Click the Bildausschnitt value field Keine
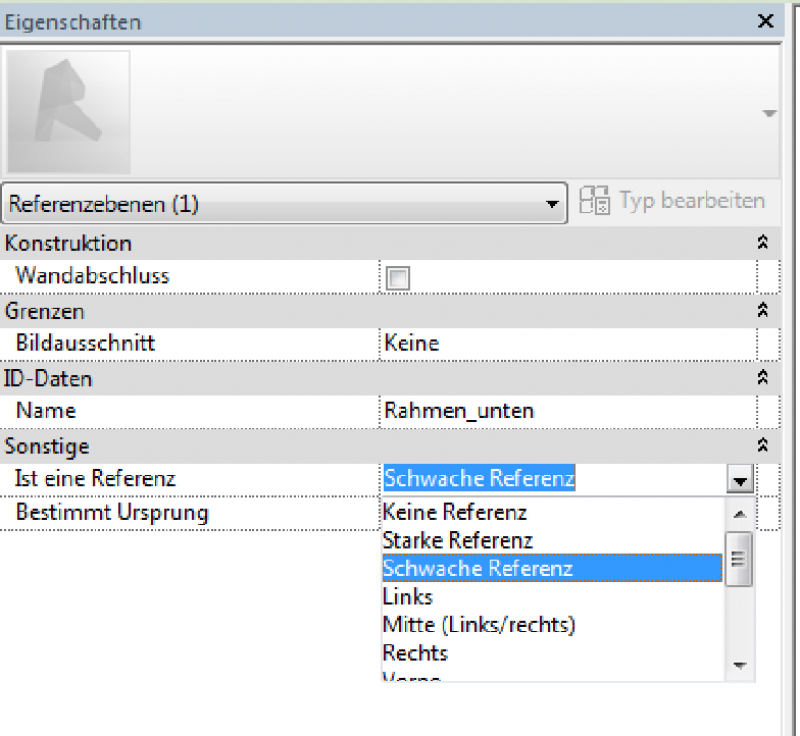800x736 pixels. point(566,343)
